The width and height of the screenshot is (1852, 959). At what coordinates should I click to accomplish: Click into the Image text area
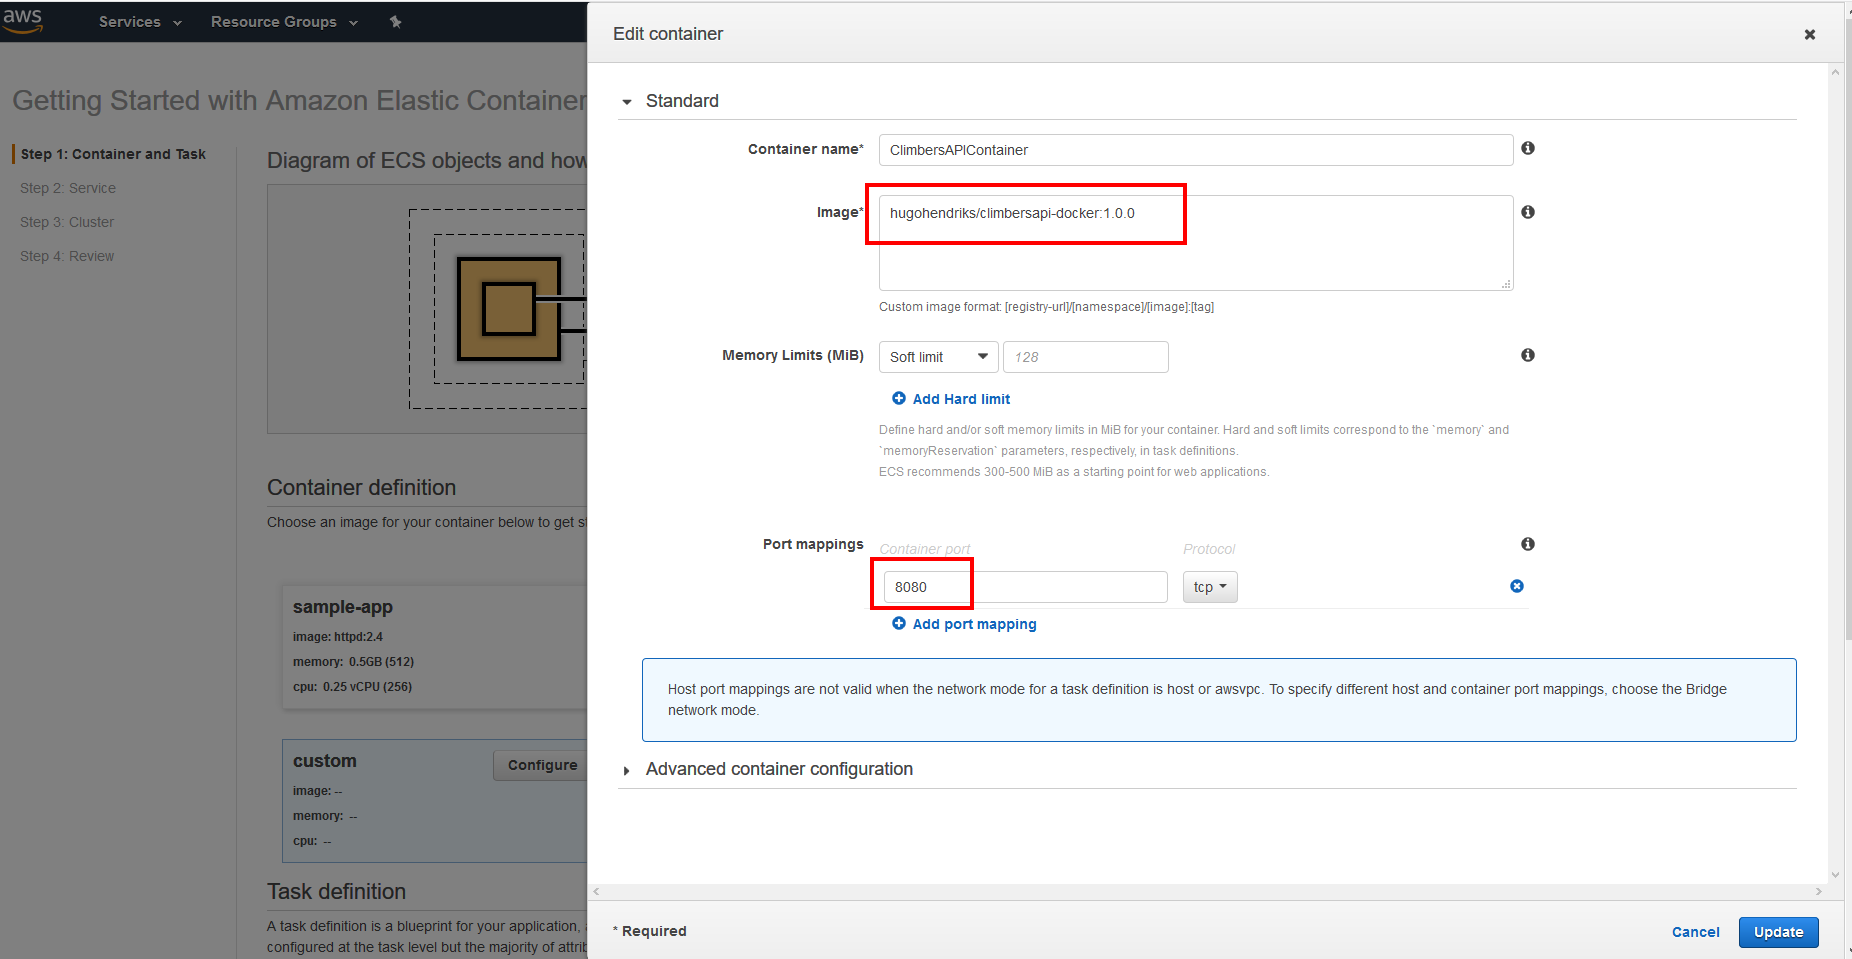point(1195,242)
